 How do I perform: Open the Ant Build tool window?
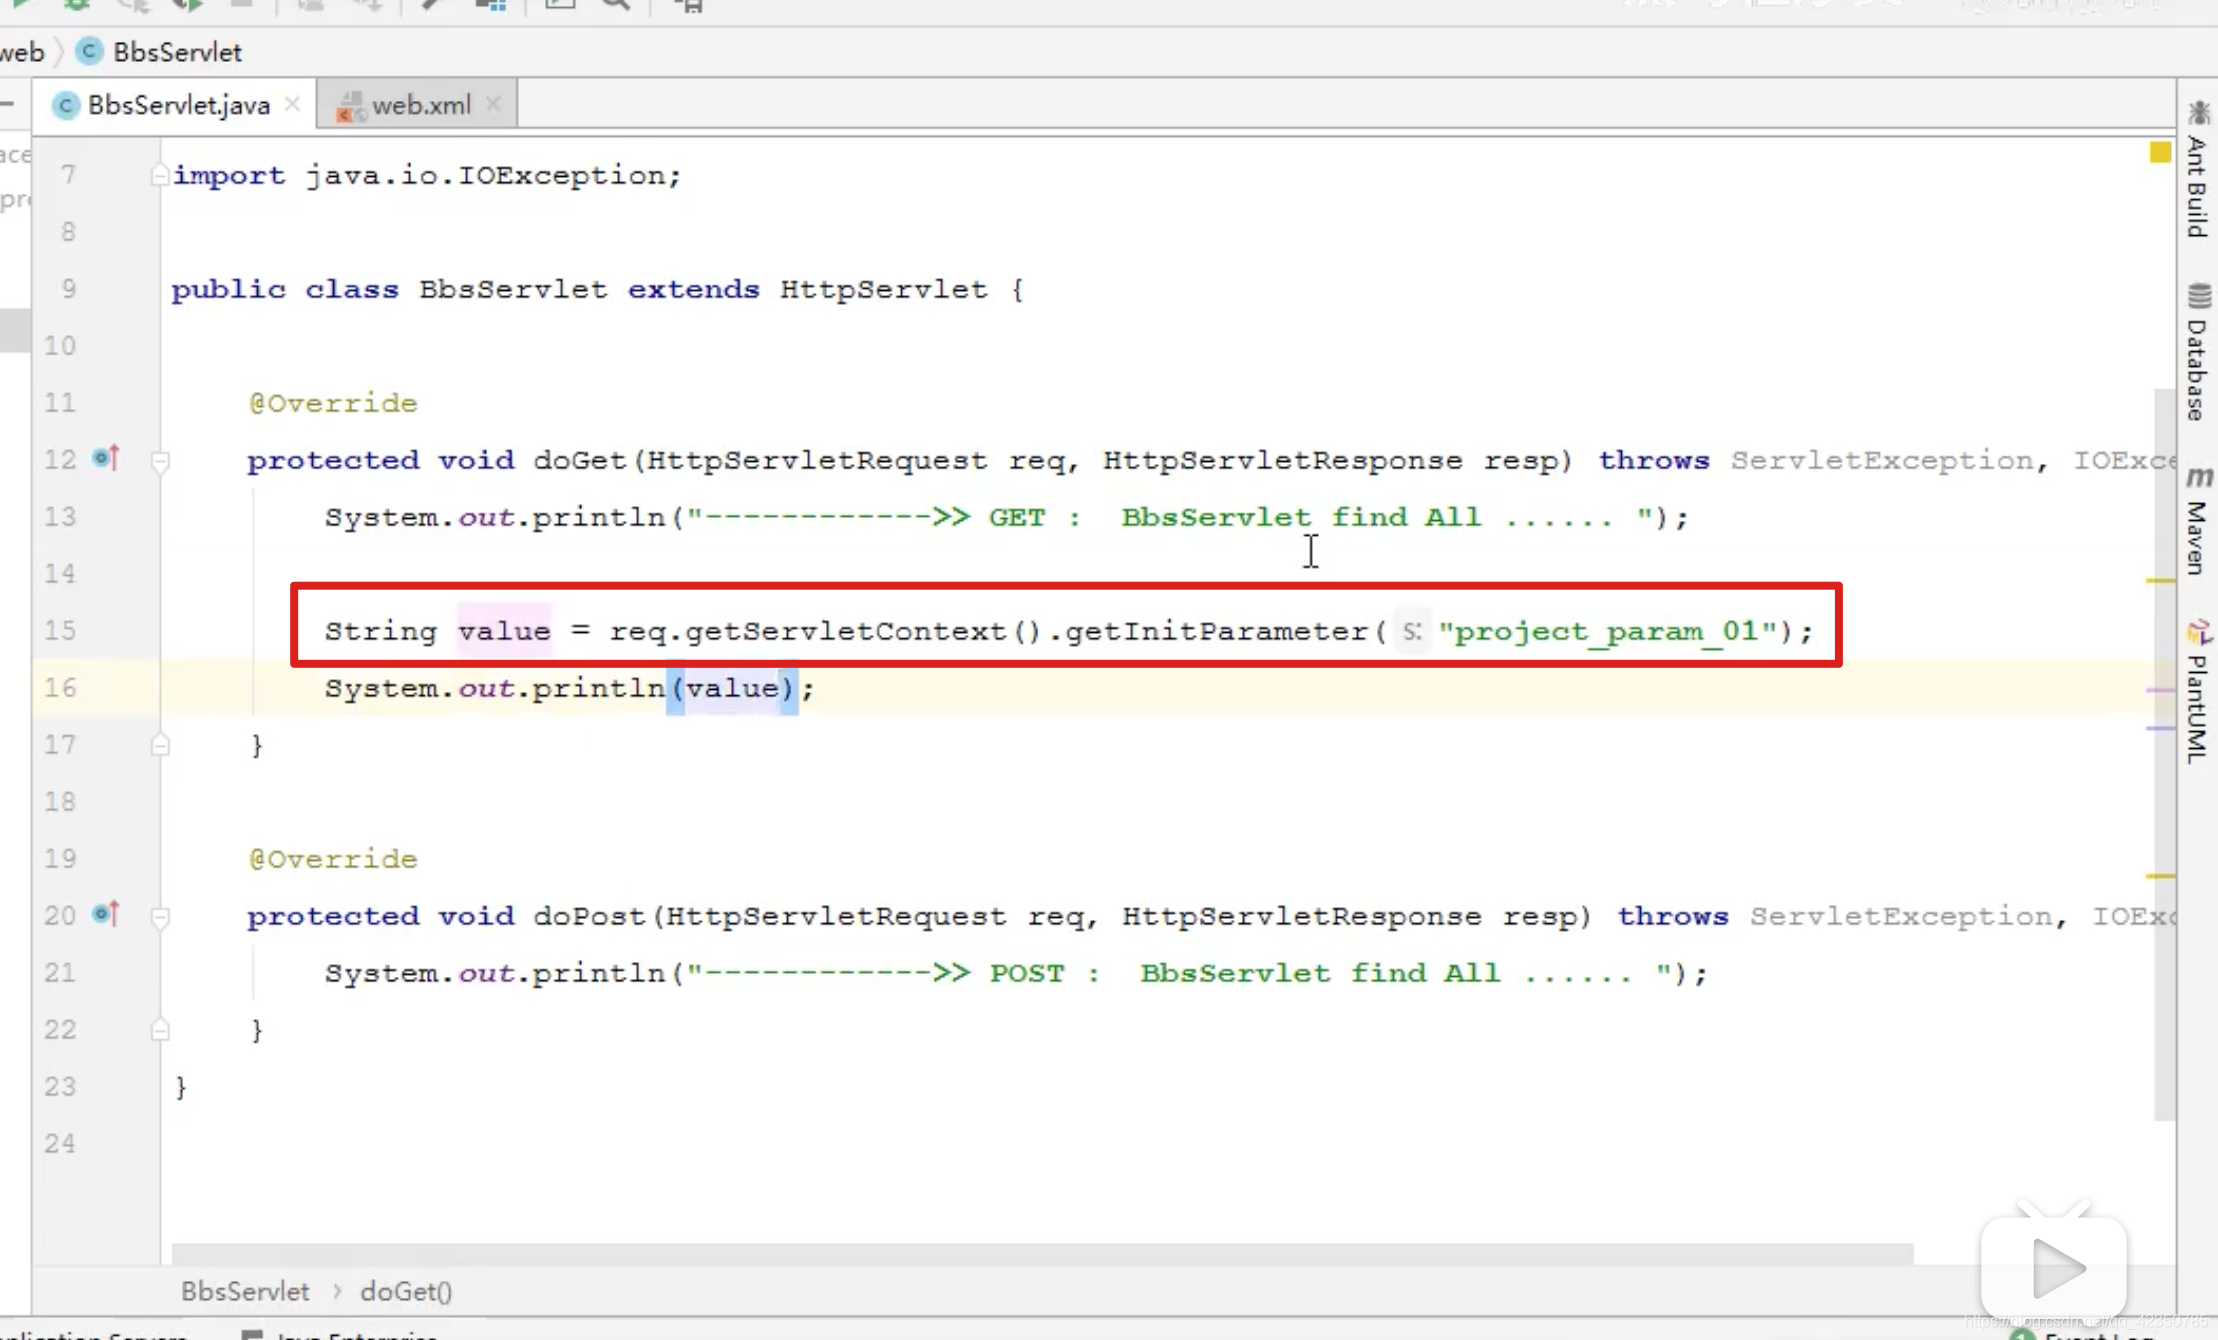(2197, 171)
